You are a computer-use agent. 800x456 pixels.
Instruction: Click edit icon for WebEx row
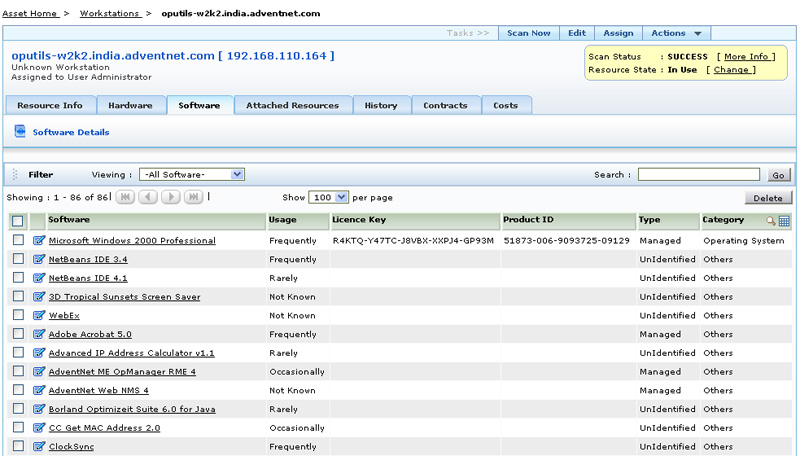pyautogui.click(x=39, y=315)
